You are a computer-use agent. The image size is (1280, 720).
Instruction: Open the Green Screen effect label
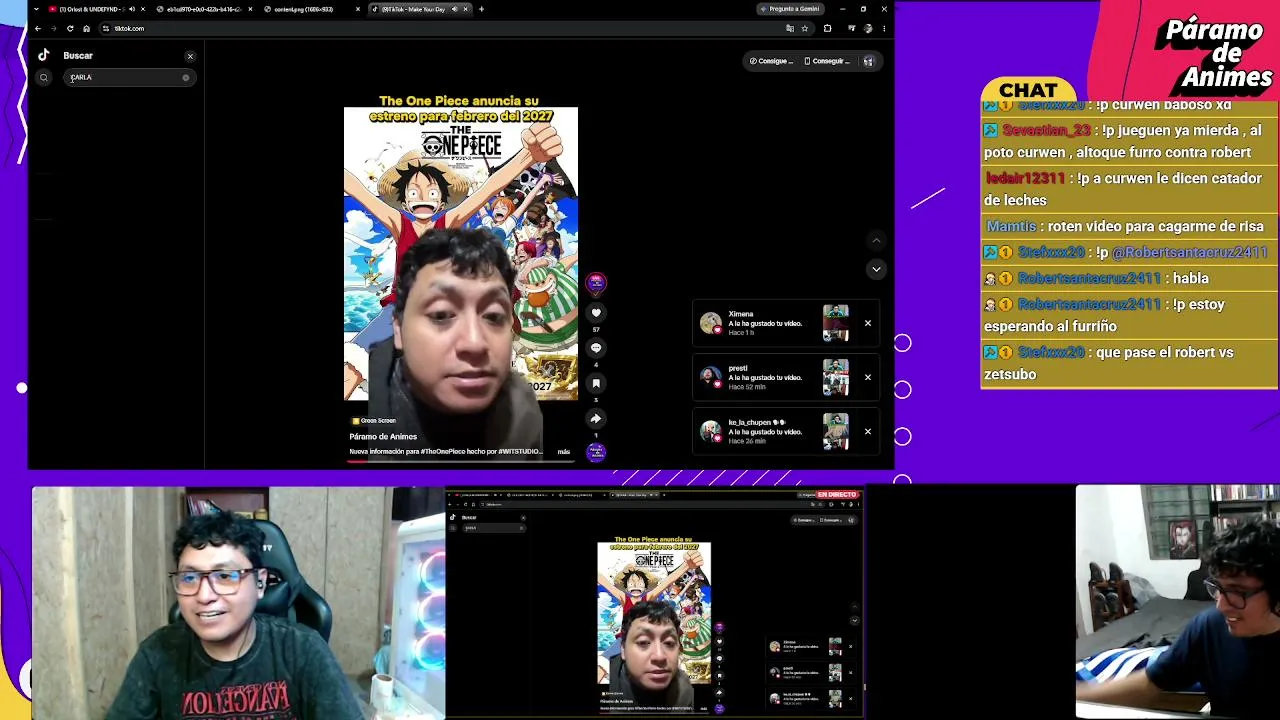click(373, 421)
